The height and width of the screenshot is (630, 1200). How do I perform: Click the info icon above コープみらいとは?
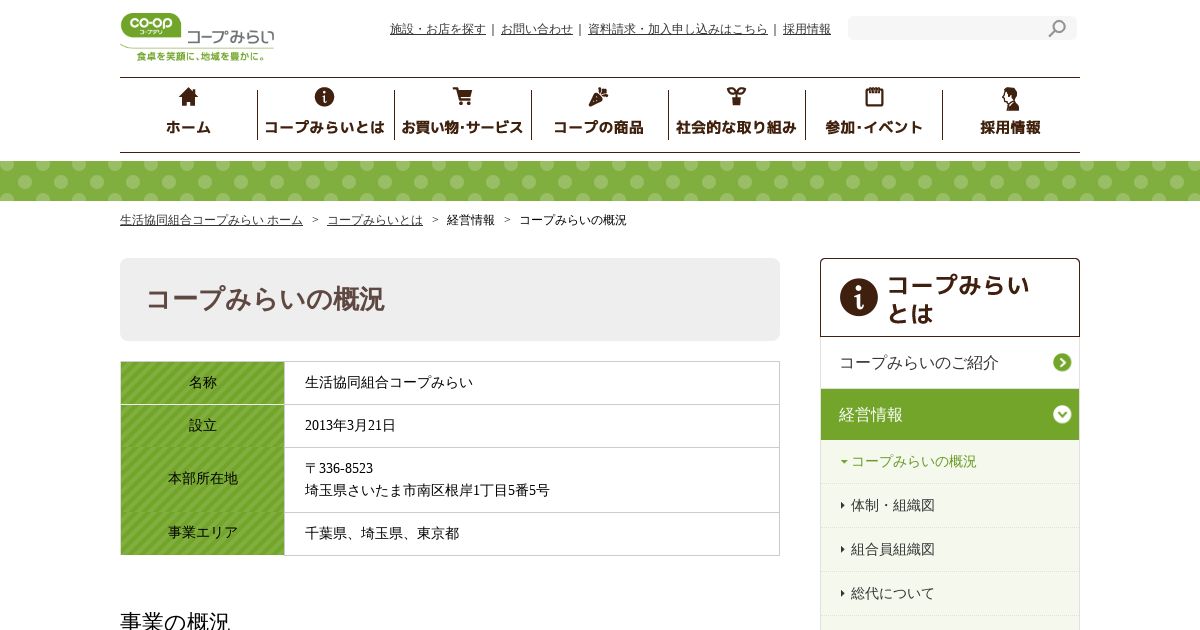pyautogui.click(x=324, y=97)
